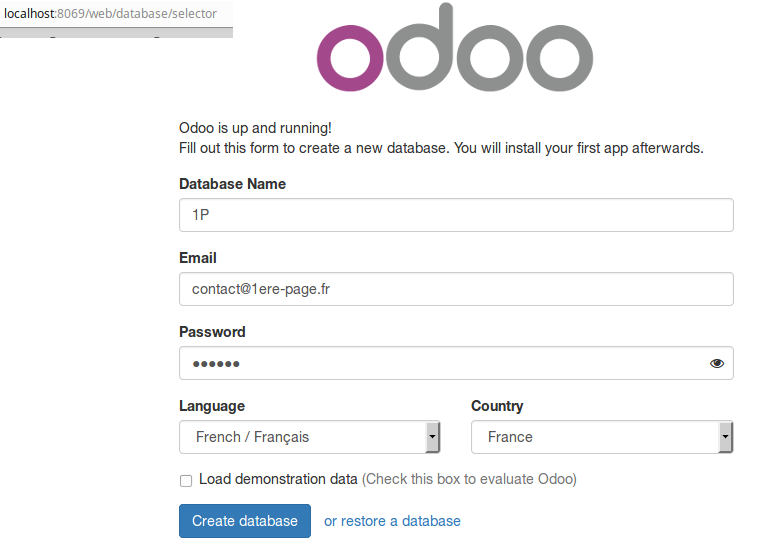Screen dimensions: 768x550
Task: Click 'Fill out this form' instruction text
Action: pos(441,148)
